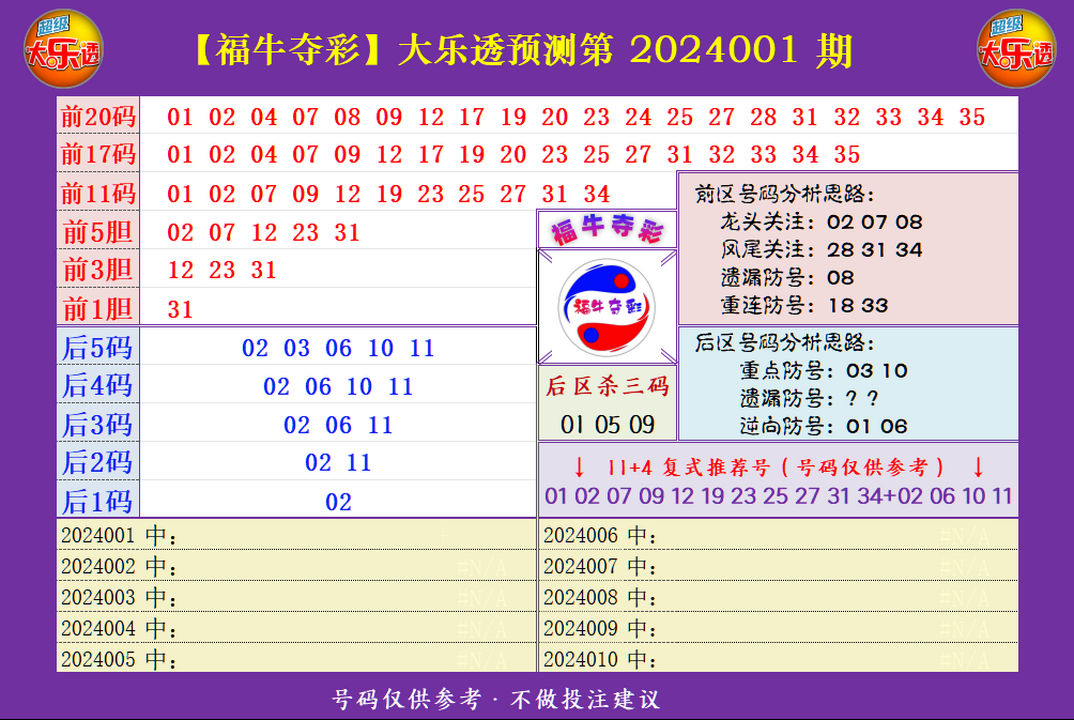1074x720 pixels.
Task: Click the 2024005 中: result row
Action: click(297, 658)
